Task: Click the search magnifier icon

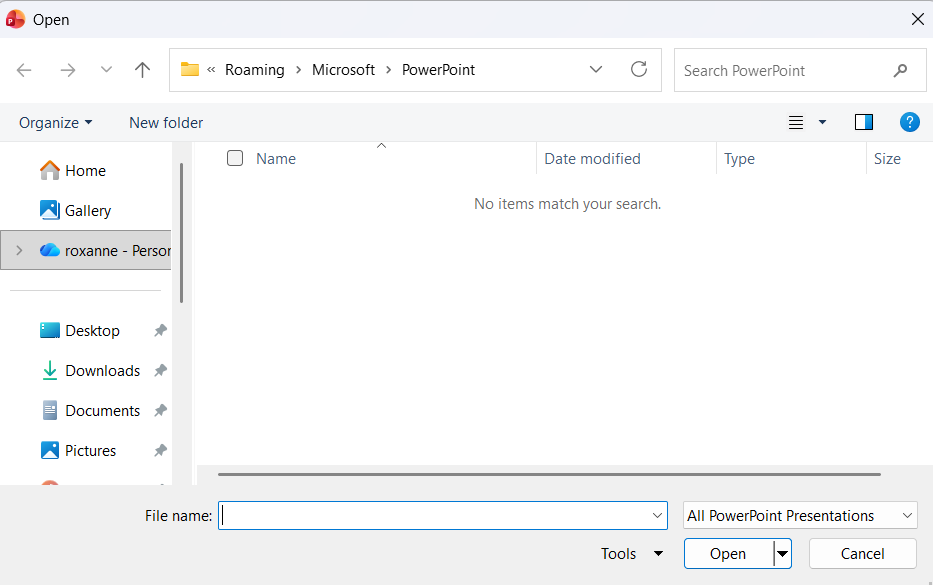Action: 900,71
